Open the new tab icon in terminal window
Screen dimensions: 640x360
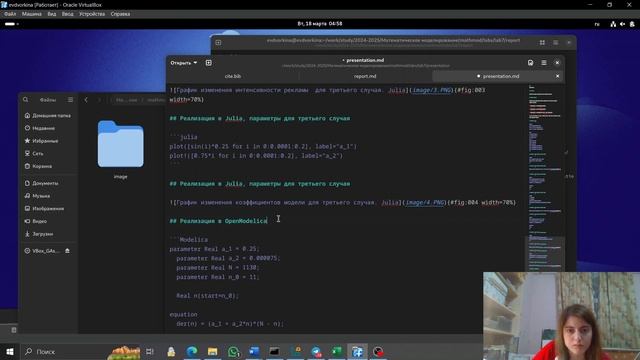tap(218, 42)
